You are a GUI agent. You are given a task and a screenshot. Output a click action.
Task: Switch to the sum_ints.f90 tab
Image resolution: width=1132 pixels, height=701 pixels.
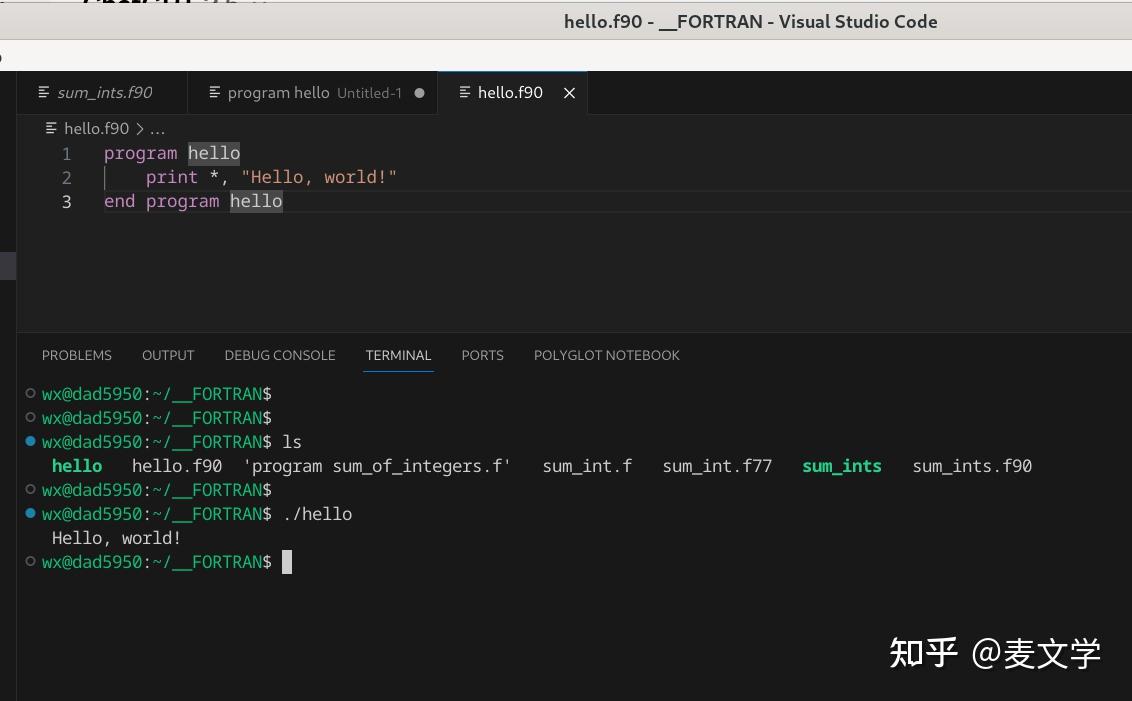click(104, 92)
